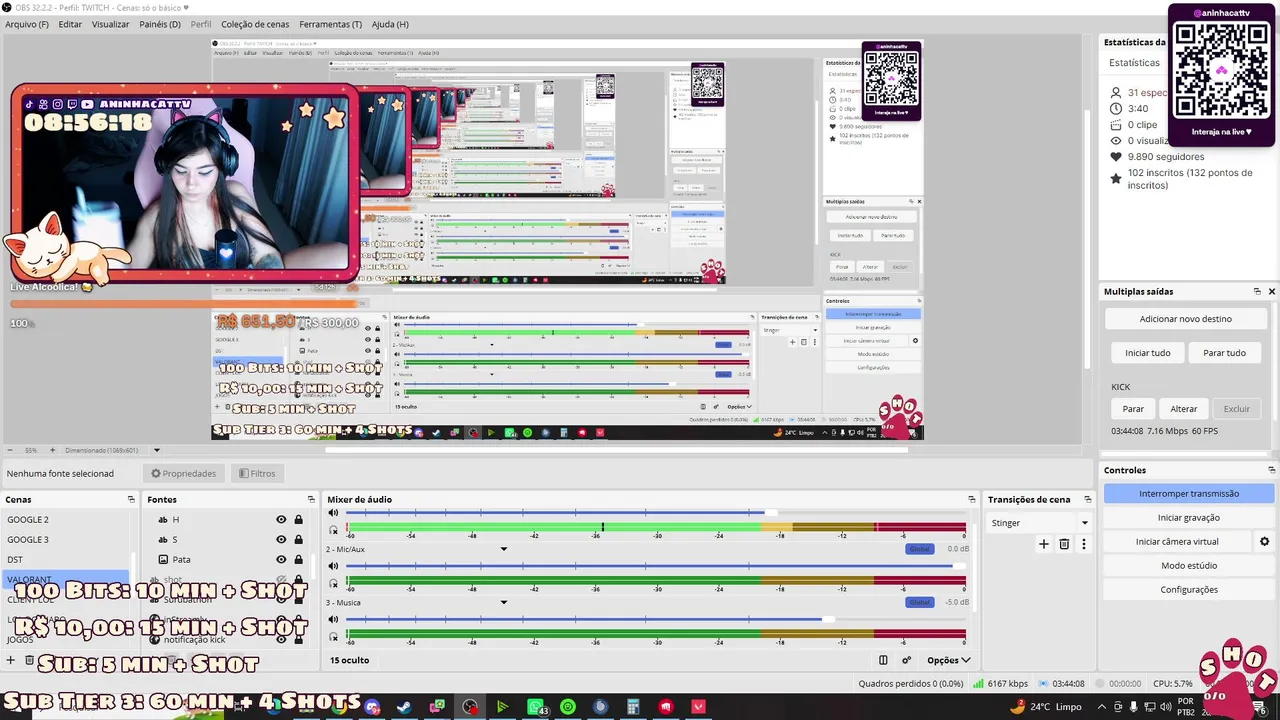
Task: Start recording with Iniciar gravação
Action: (x=1189, y=517)
